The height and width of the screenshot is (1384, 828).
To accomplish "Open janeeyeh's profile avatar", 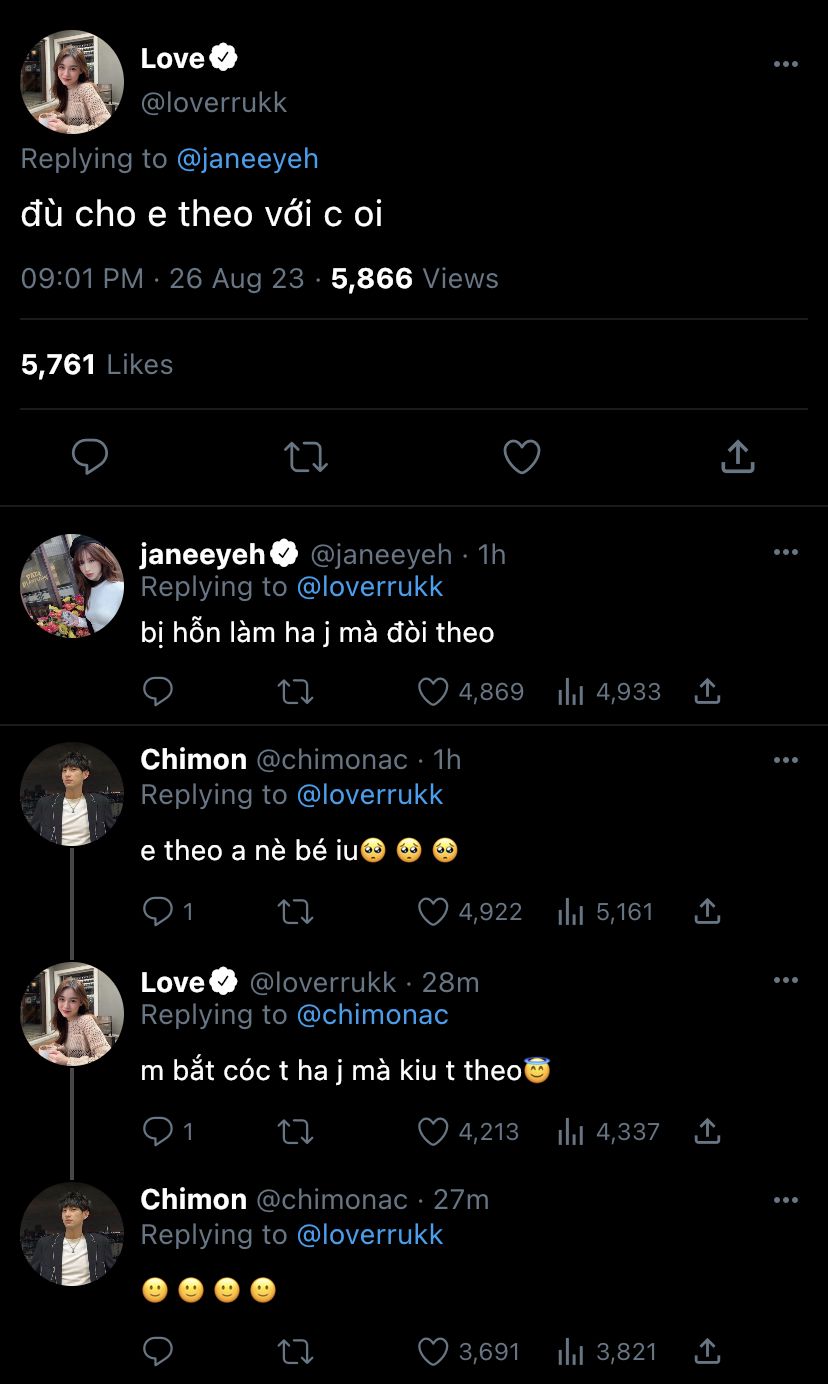I will 72,585.
